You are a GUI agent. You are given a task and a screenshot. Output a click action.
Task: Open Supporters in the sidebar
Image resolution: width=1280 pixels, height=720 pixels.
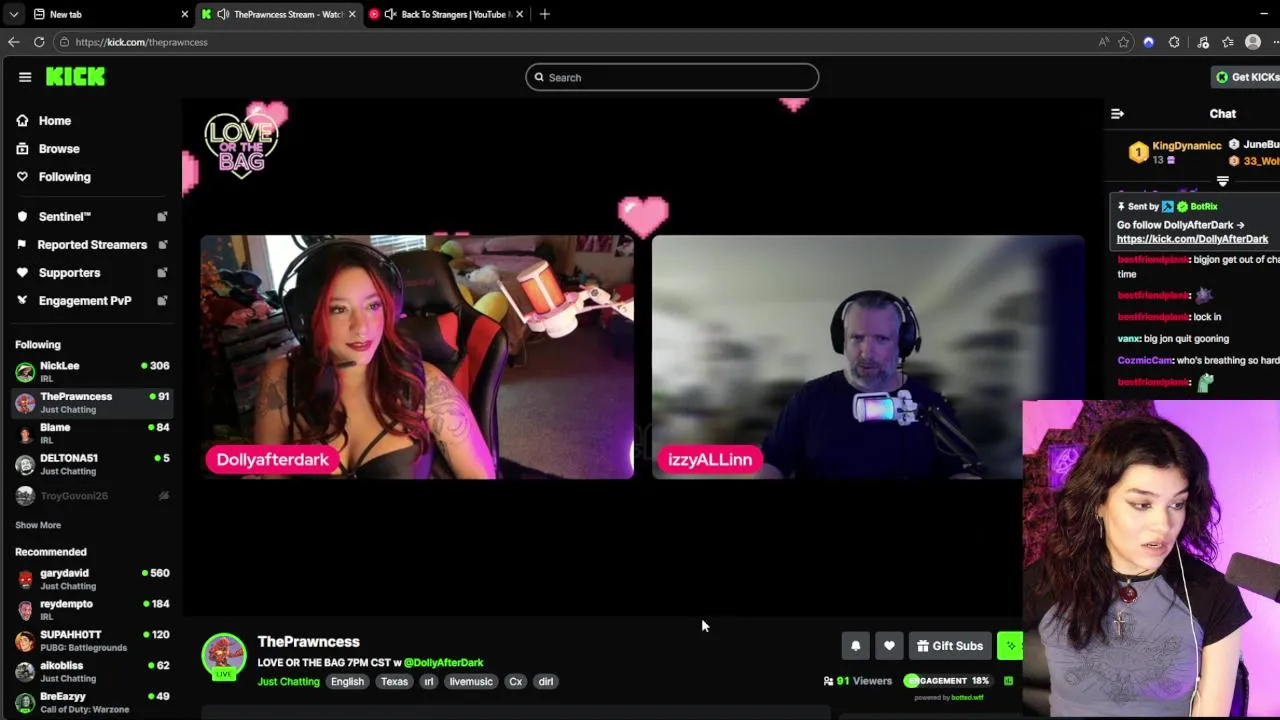point(69,273)
